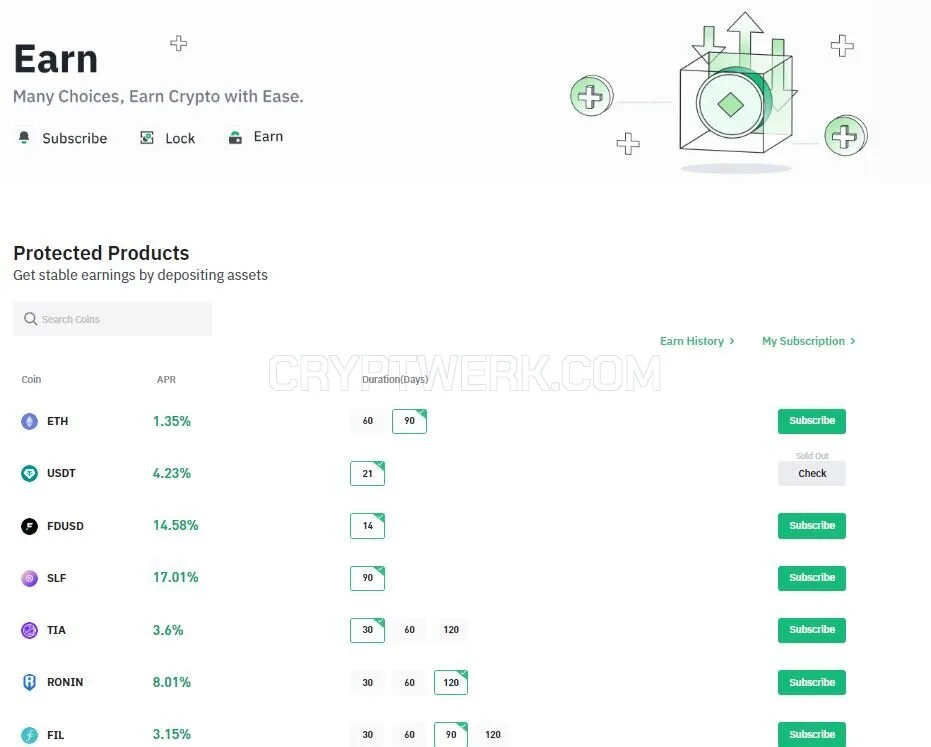Click the Lock step label
Viewport: 931px width, 747px height.
coord(180,138)
